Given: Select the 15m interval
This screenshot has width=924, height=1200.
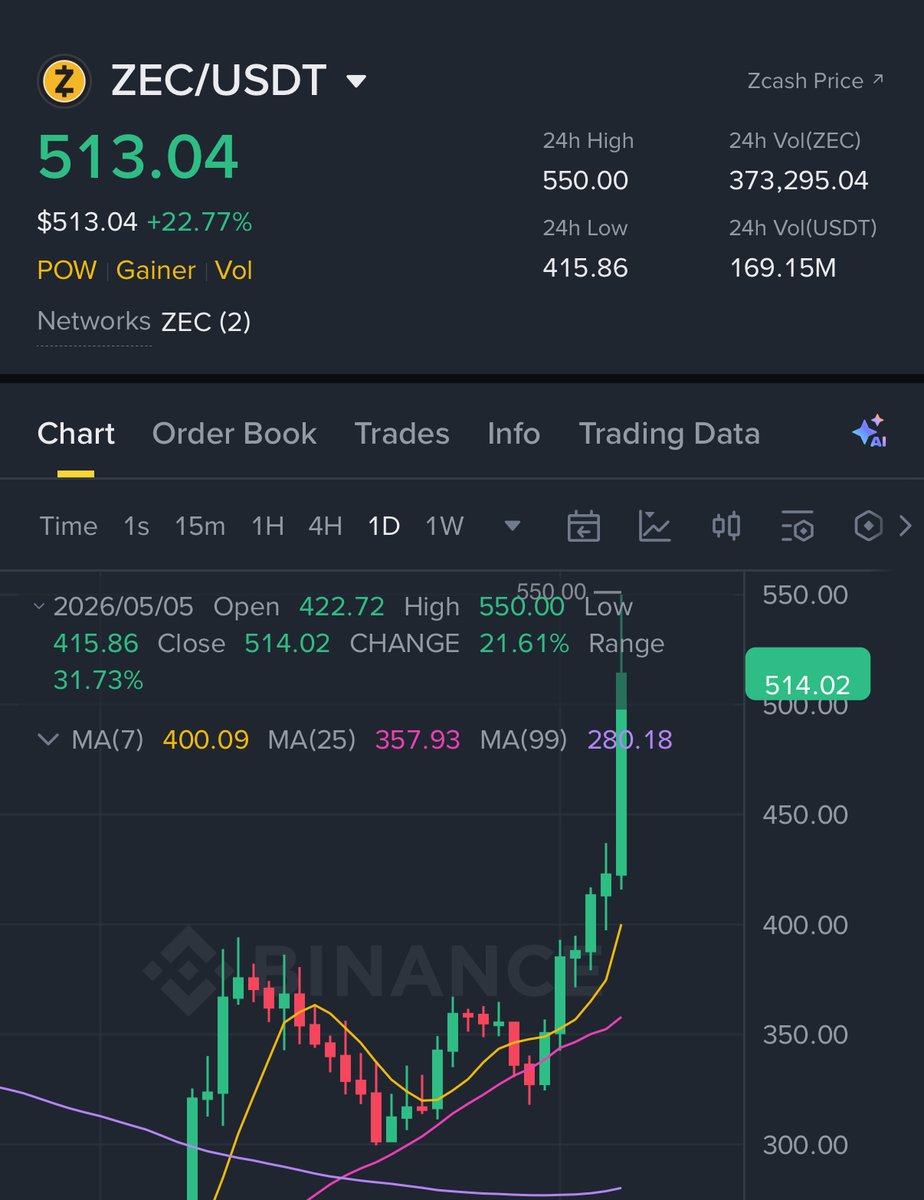Looking at the screenshot, I should click(x=200, y=526).
